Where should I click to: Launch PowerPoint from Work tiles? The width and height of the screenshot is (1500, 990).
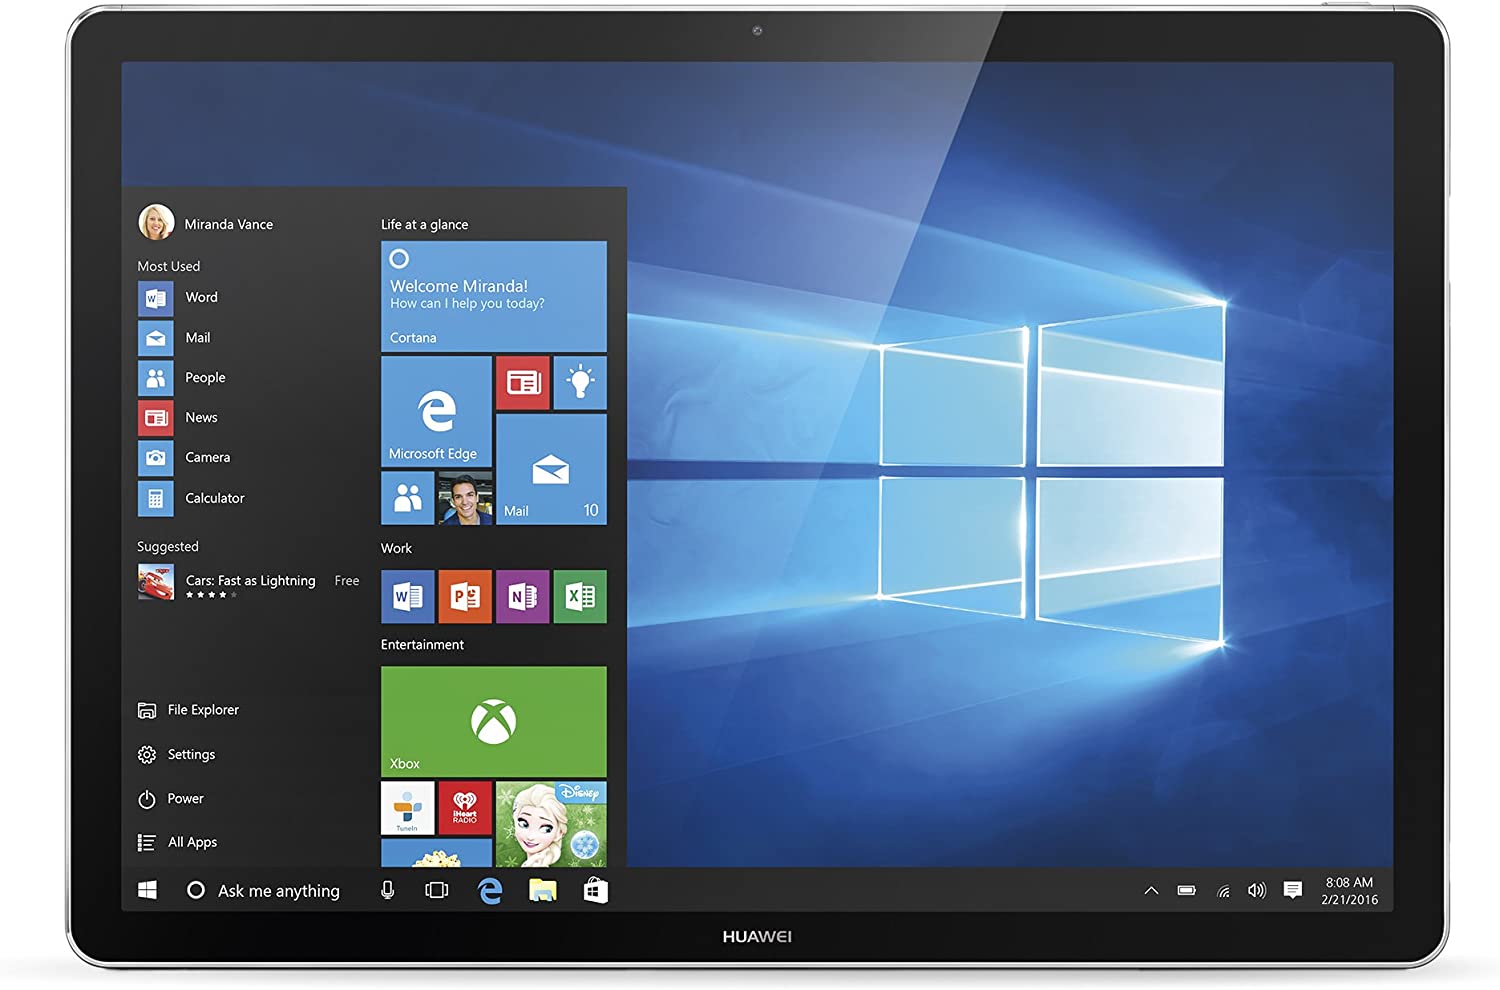465,597
